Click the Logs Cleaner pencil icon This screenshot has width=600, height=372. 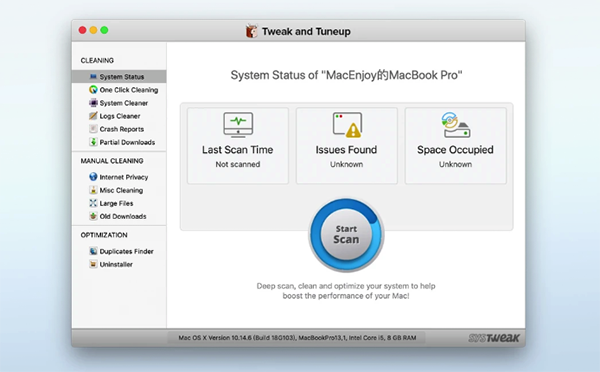93,116
